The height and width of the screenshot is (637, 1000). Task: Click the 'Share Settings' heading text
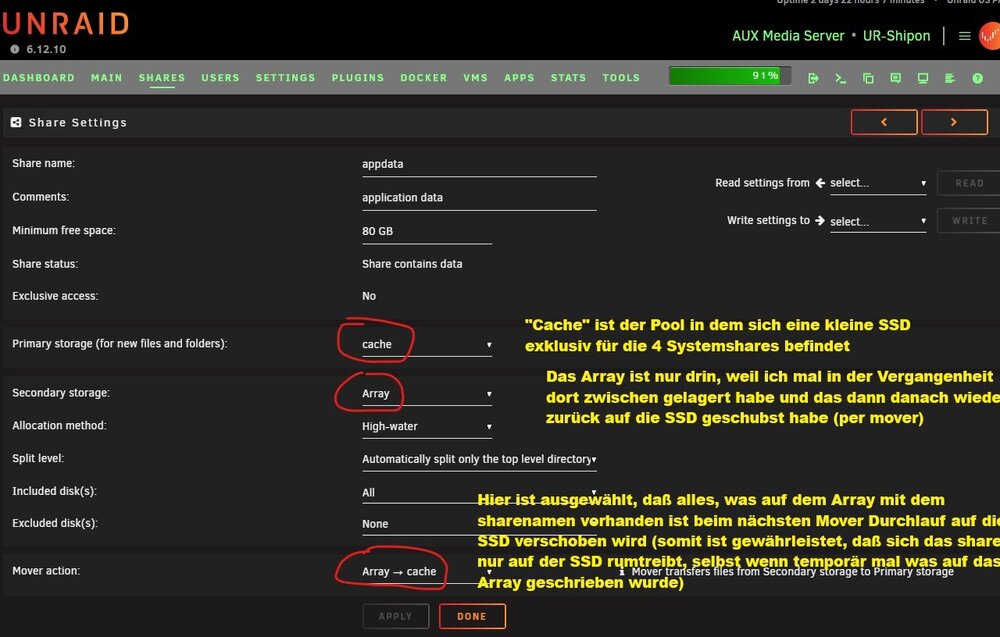(77, 122)
